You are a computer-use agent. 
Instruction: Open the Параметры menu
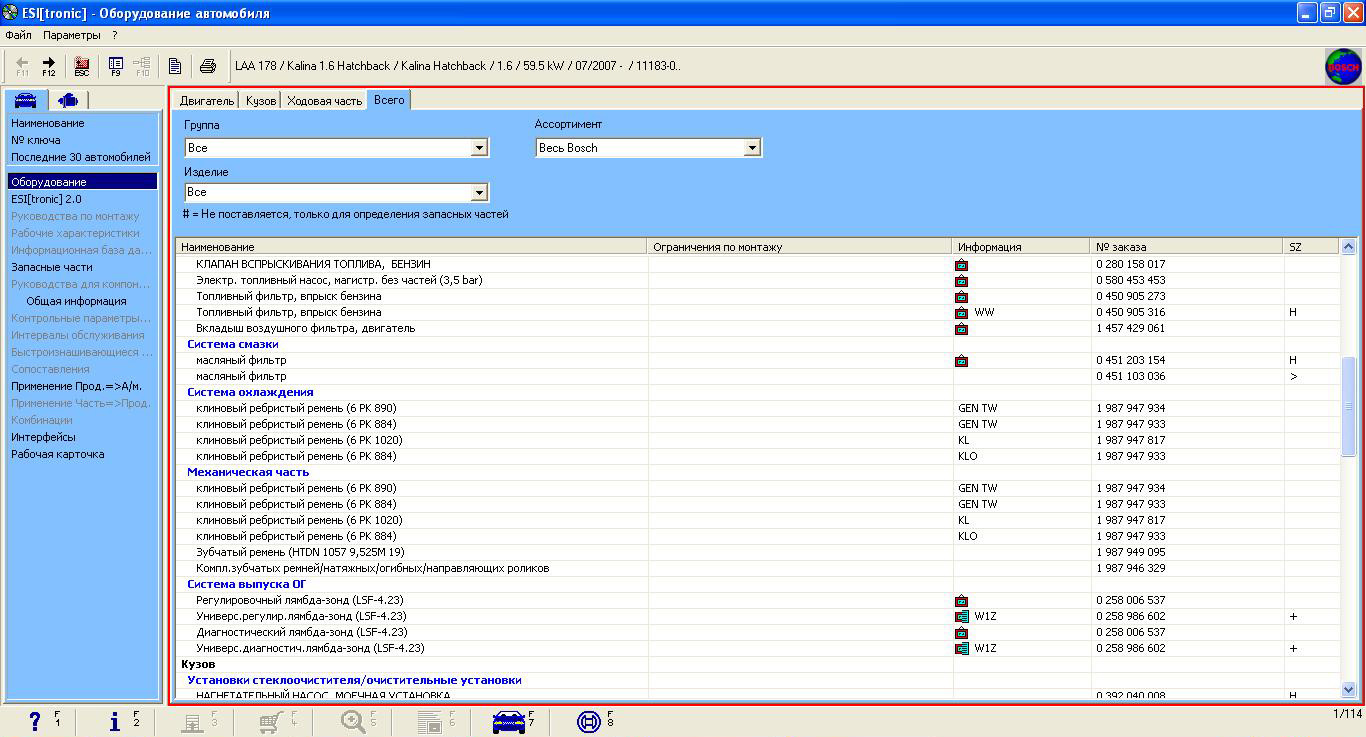click(72, 35)
